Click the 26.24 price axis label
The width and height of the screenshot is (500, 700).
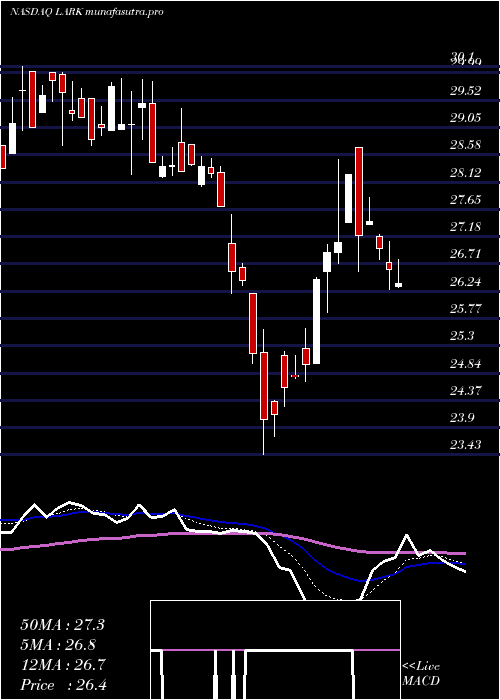click(x=465, y=282)
